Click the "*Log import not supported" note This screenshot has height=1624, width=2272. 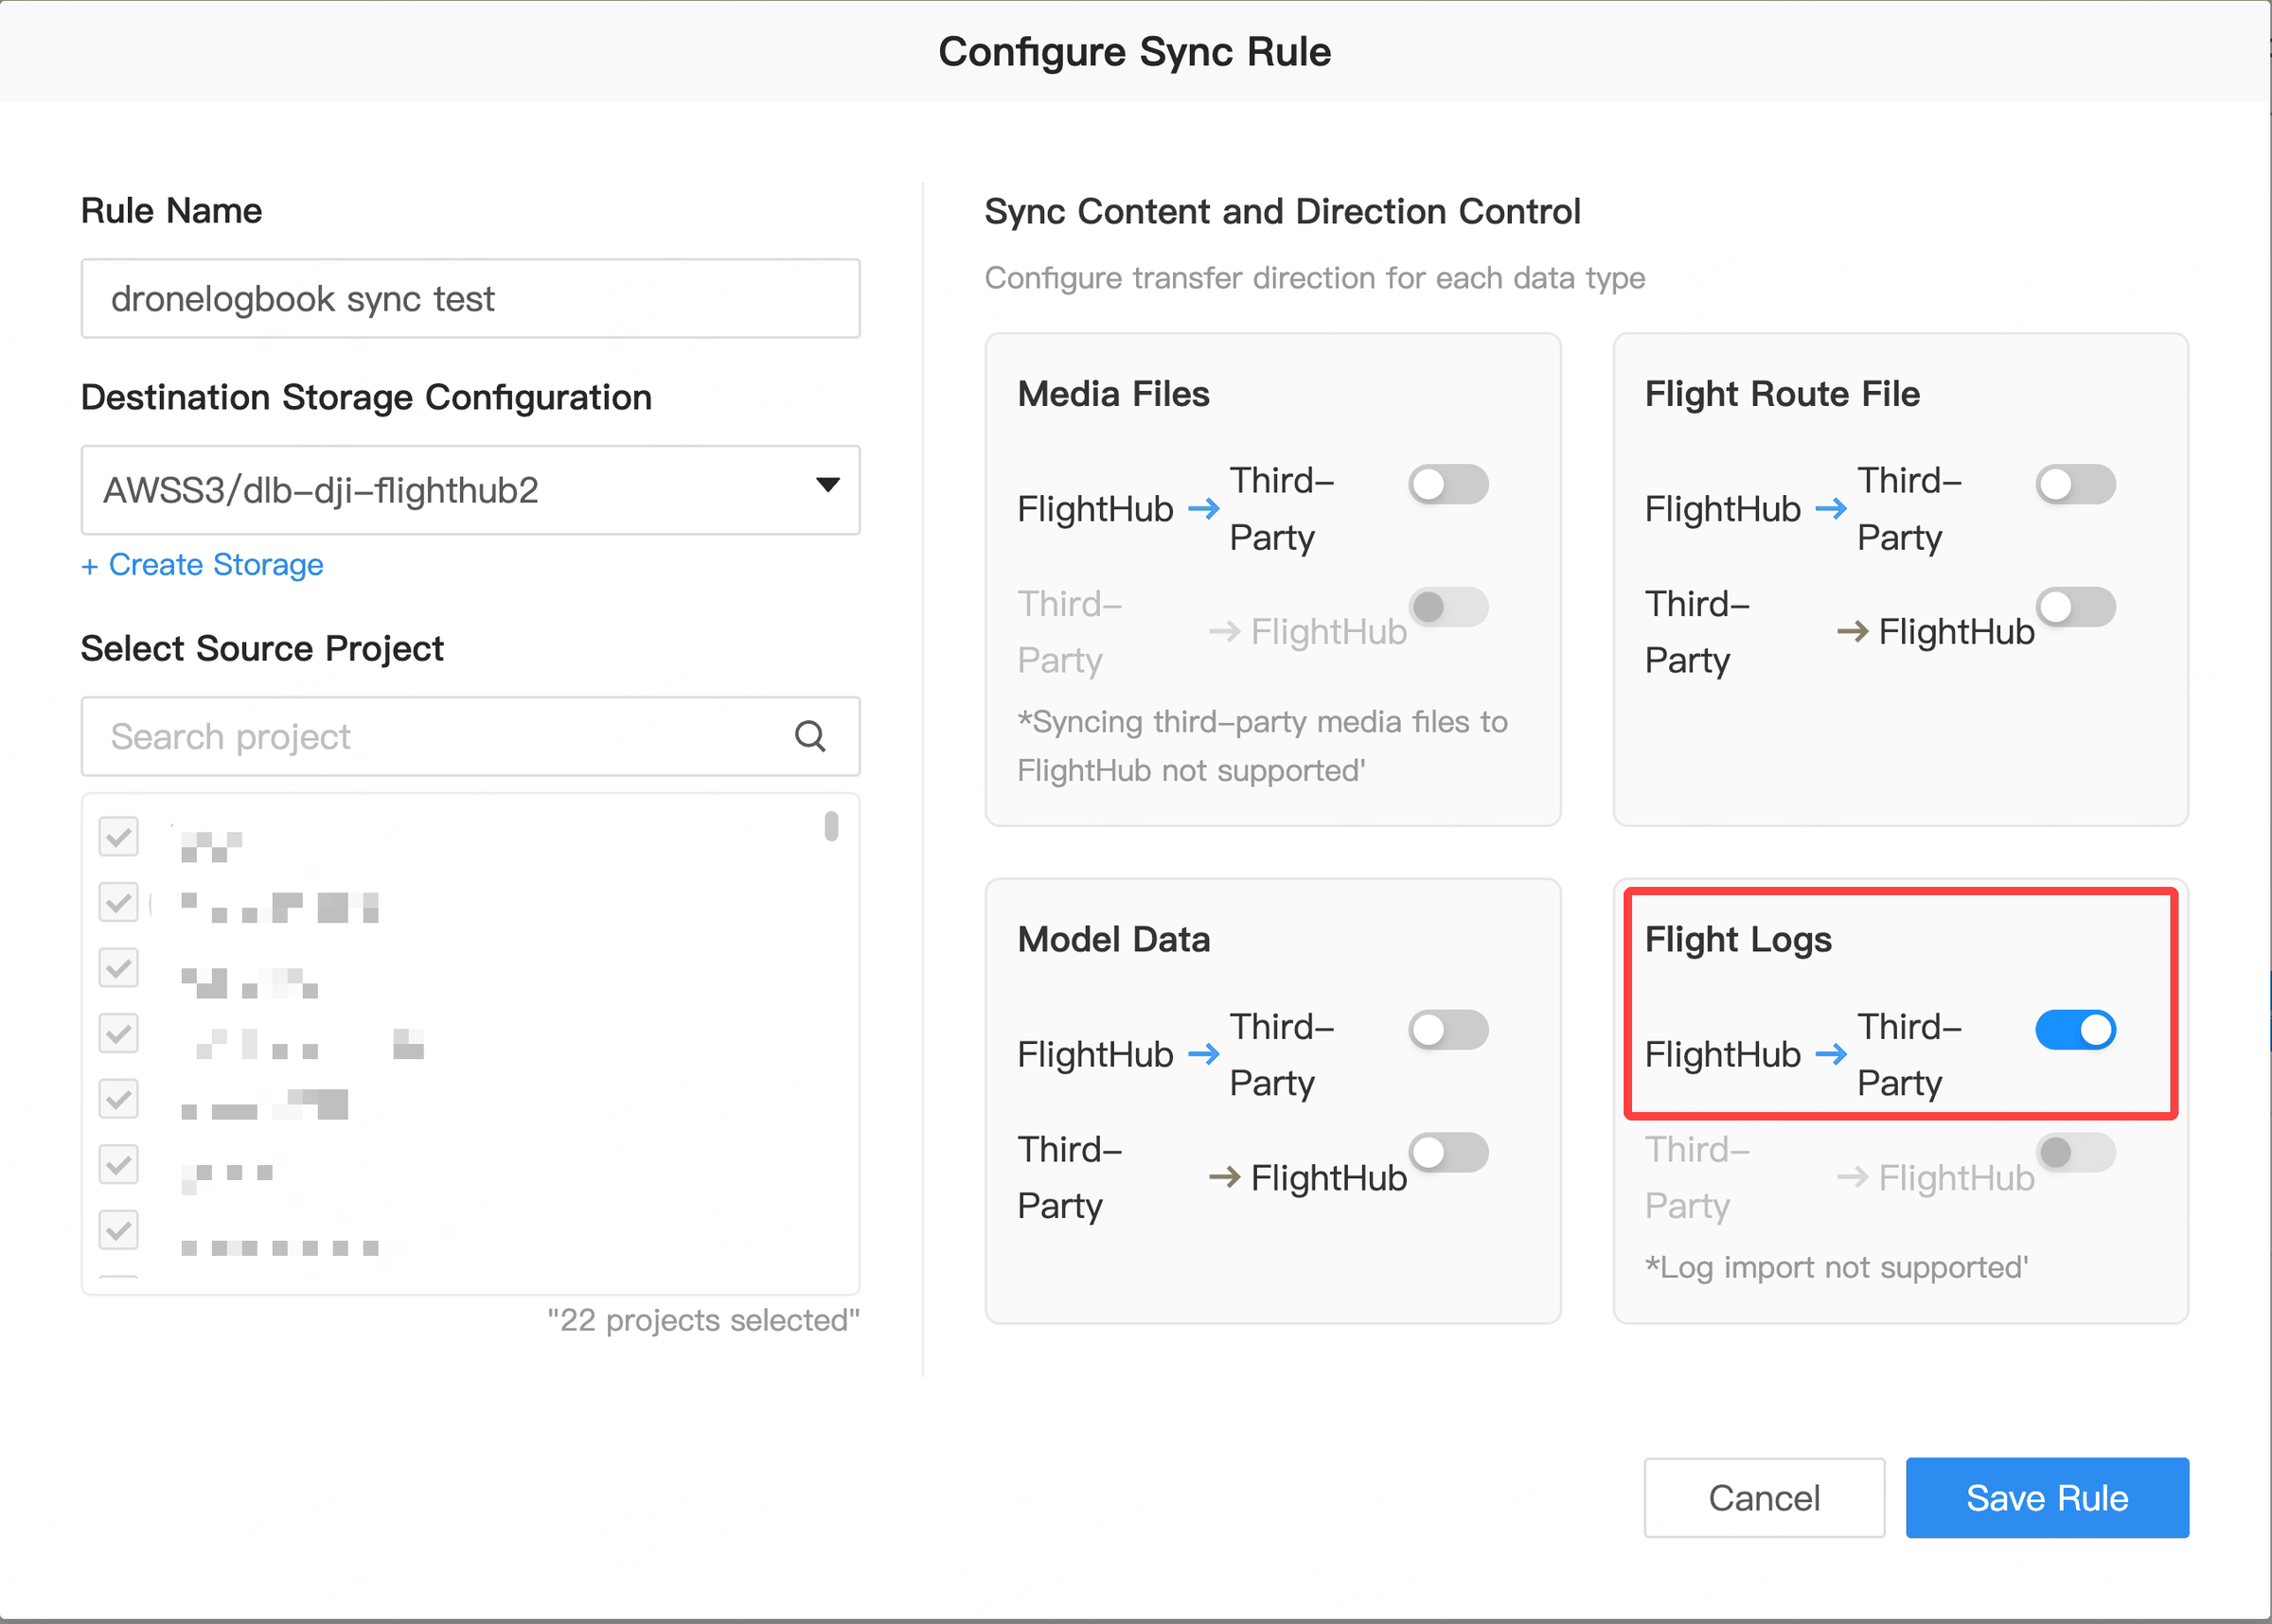pos(1836,1268)
